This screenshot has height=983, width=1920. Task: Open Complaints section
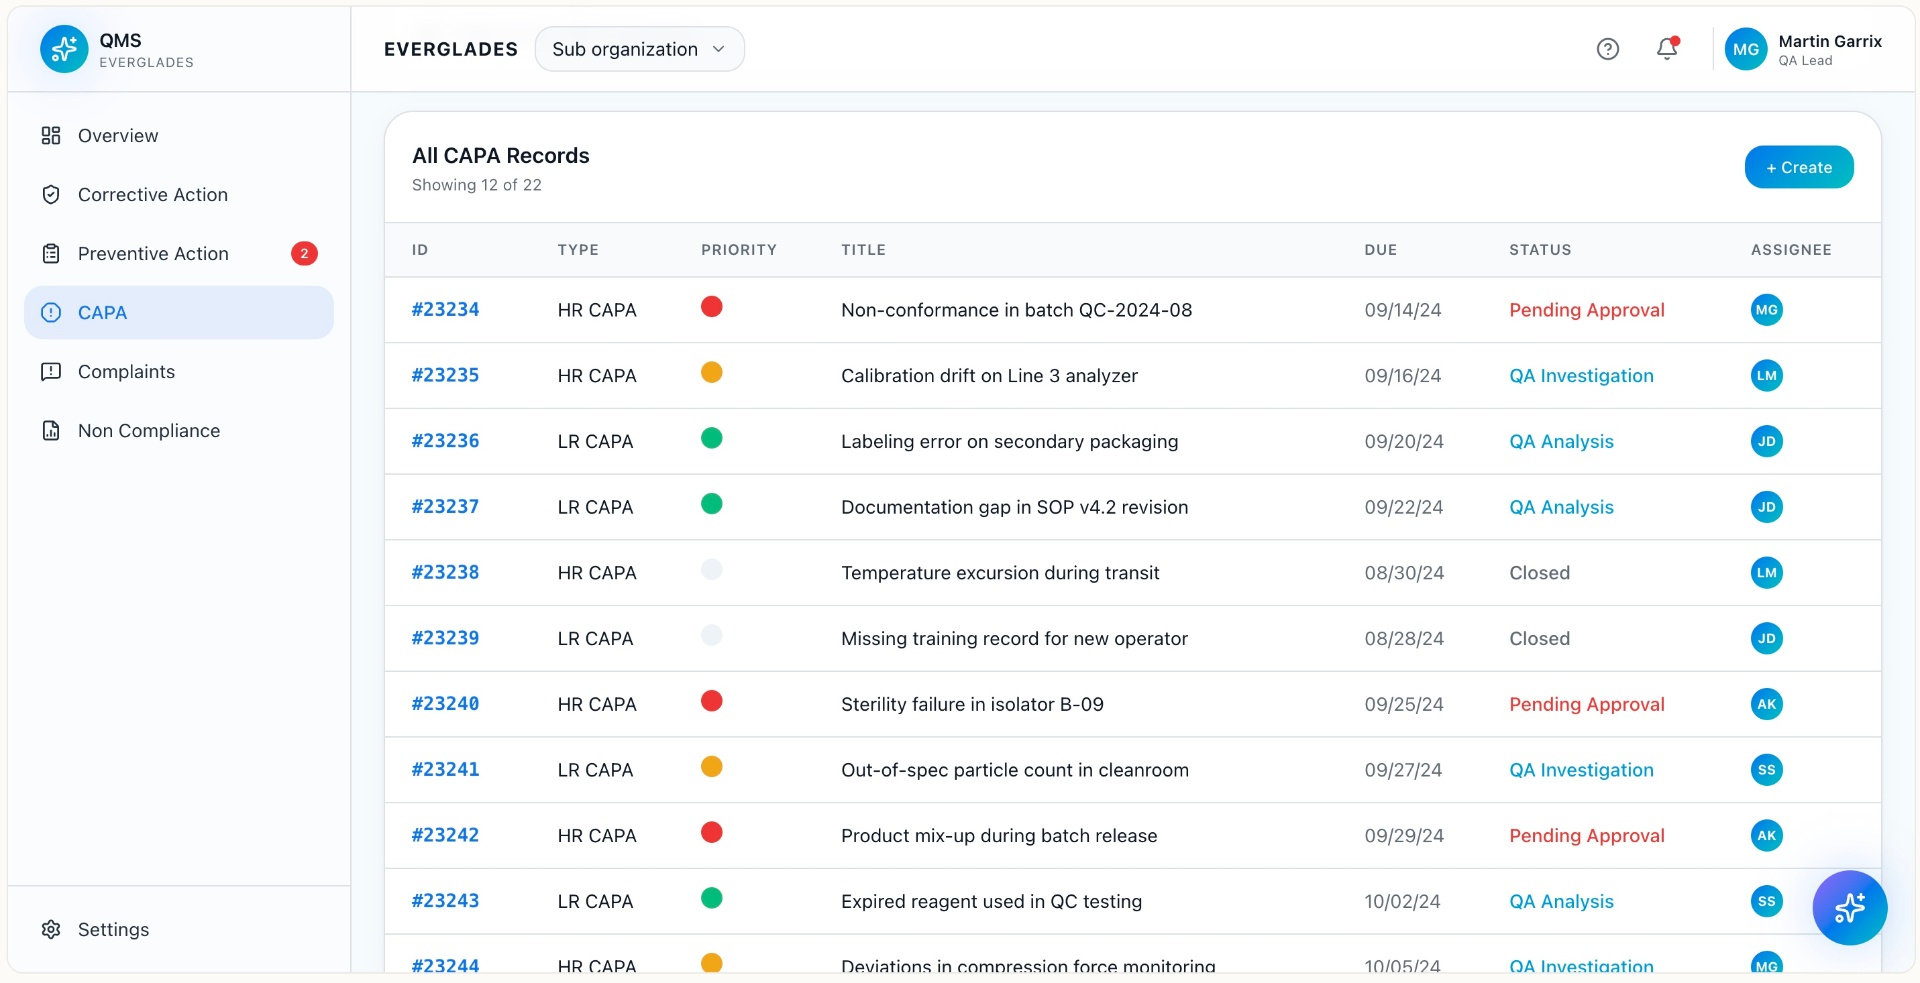[179, 372]
